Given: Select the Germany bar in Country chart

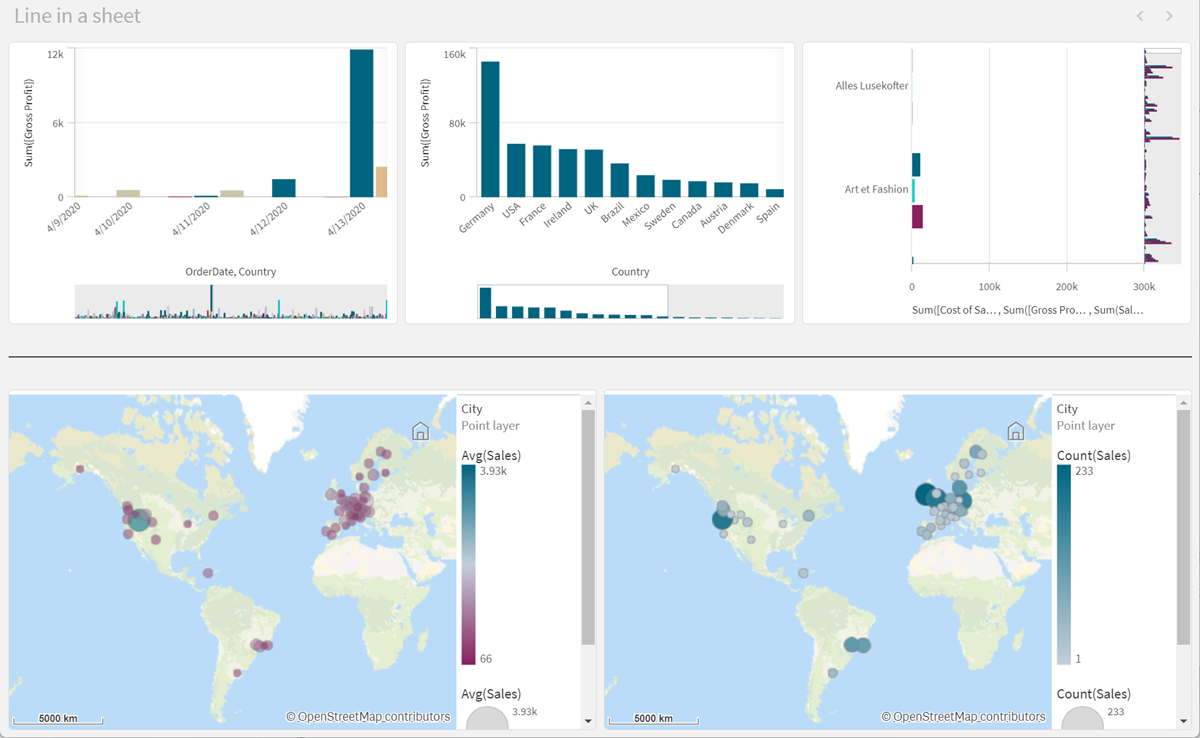Looking at the screenshot, I should coord(490,129).
